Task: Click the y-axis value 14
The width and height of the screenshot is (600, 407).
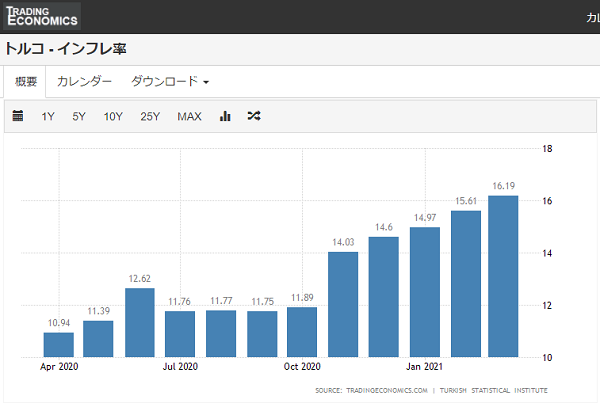Action: (547, 253)
